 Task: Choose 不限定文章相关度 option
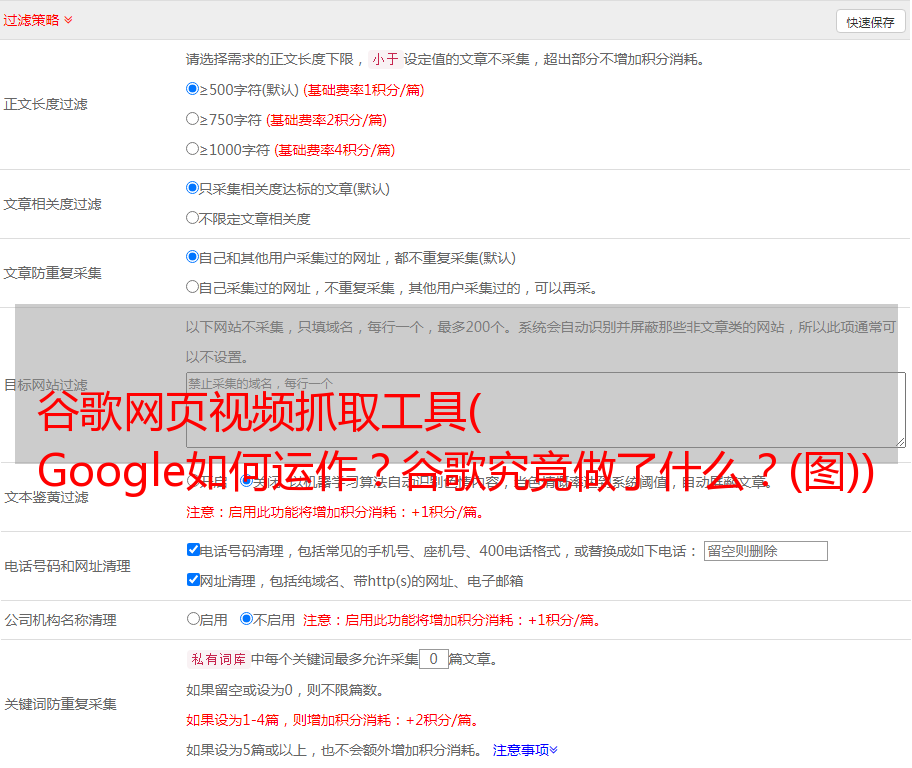click(x=193, y=218)
